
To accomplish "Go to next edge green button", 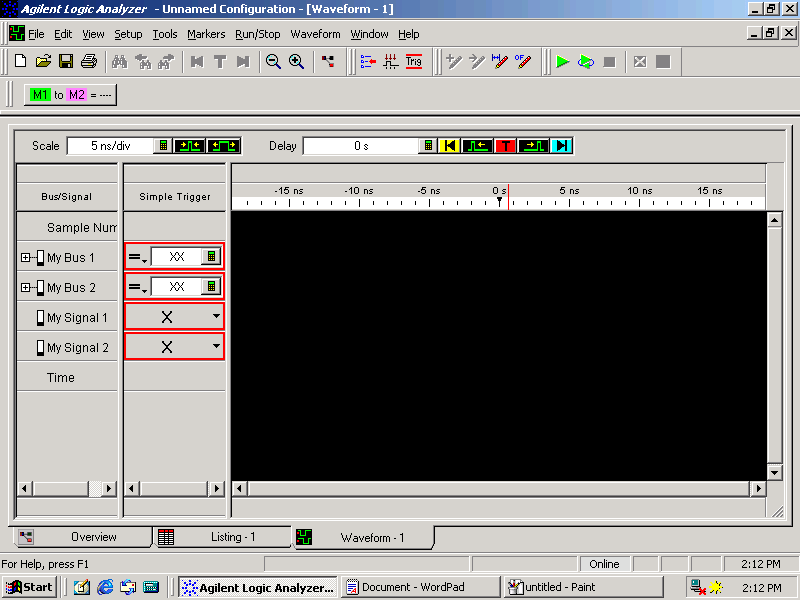I will [x=534, y=146].
